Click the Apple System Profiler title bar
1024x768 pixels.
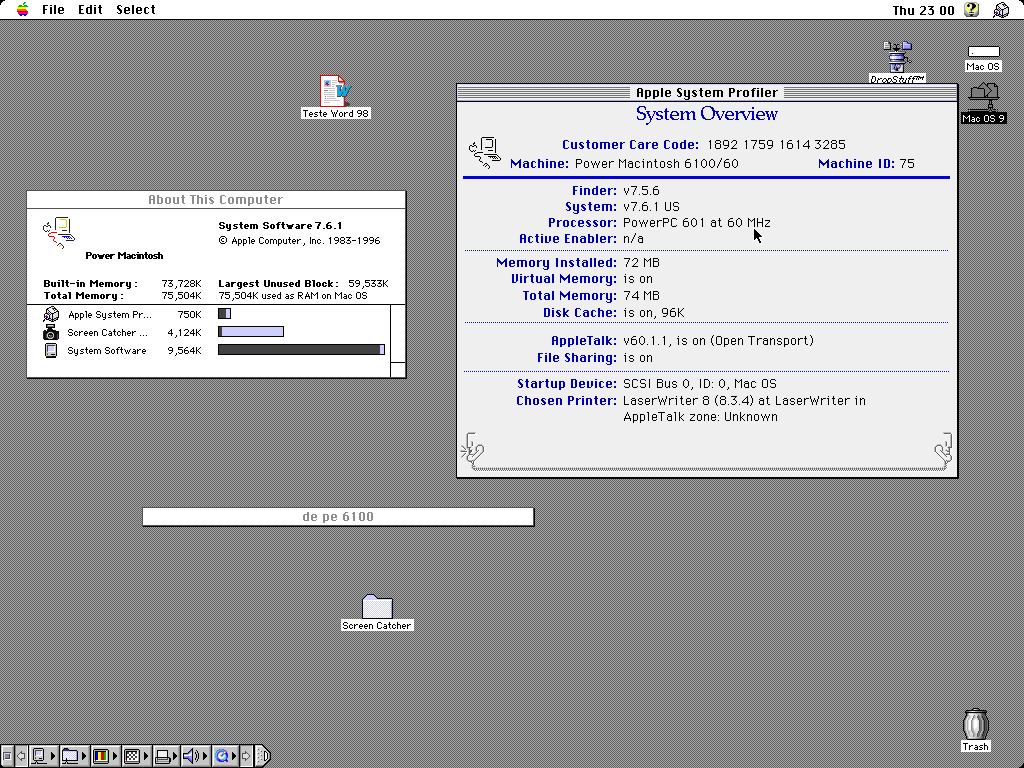click(707, 93)
